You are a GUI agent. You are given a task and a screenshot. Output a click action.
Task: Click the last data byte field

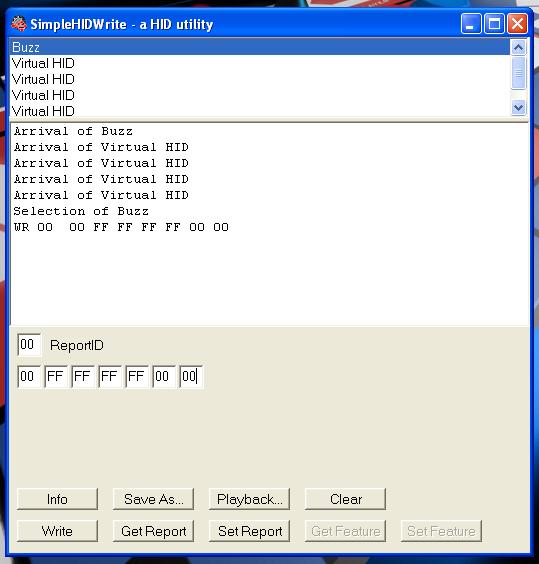click(x=191, y=376)
